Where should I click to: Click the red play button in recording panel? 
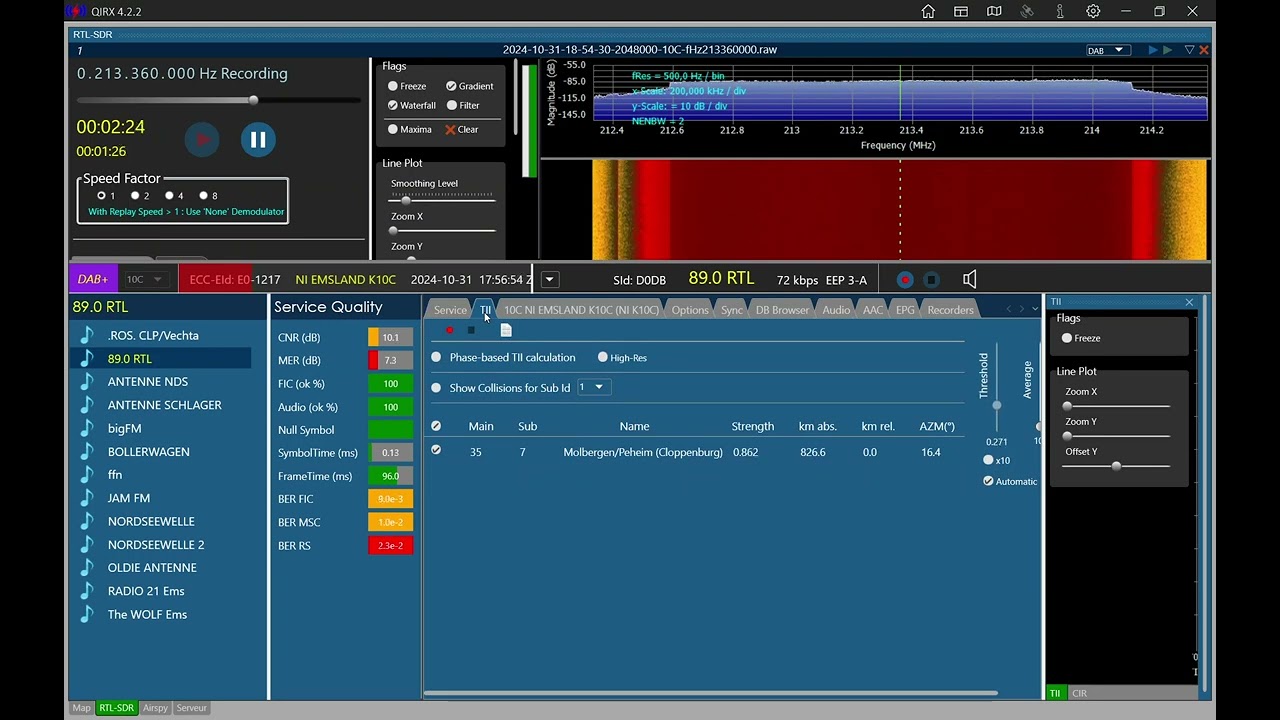(x=202, y=140)
